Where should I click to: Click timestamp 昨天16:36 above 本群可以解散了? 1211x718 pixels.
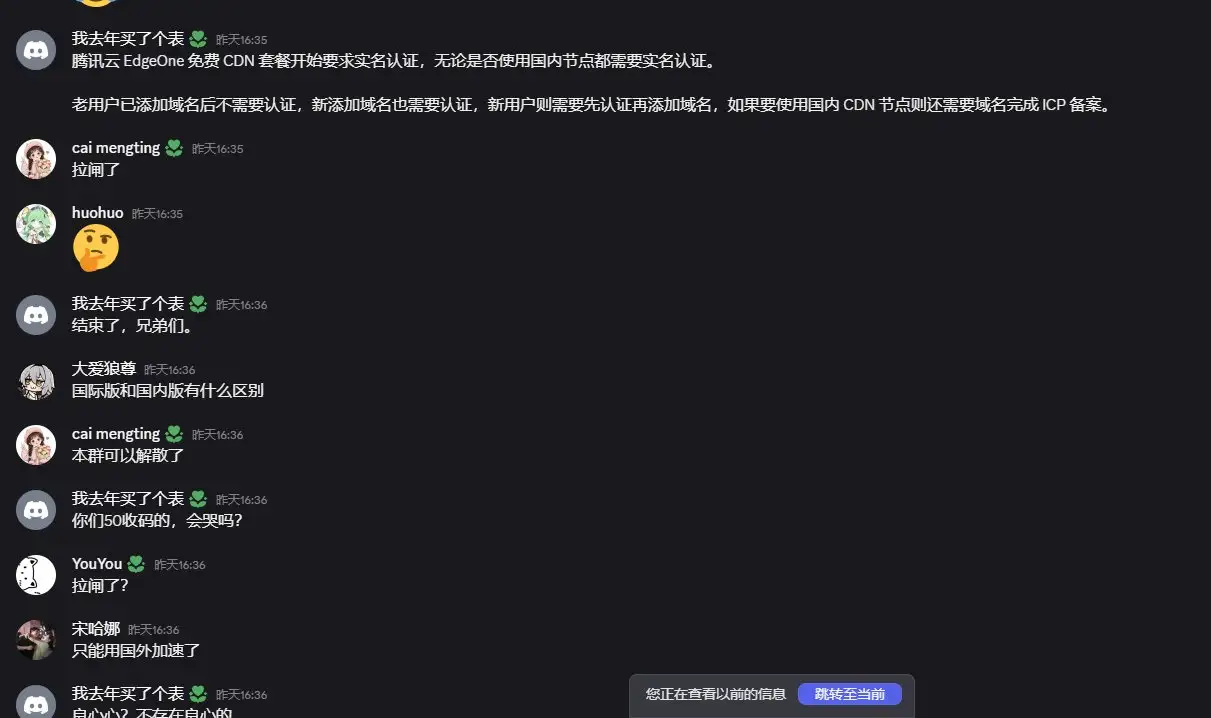(x=218, y=435)
